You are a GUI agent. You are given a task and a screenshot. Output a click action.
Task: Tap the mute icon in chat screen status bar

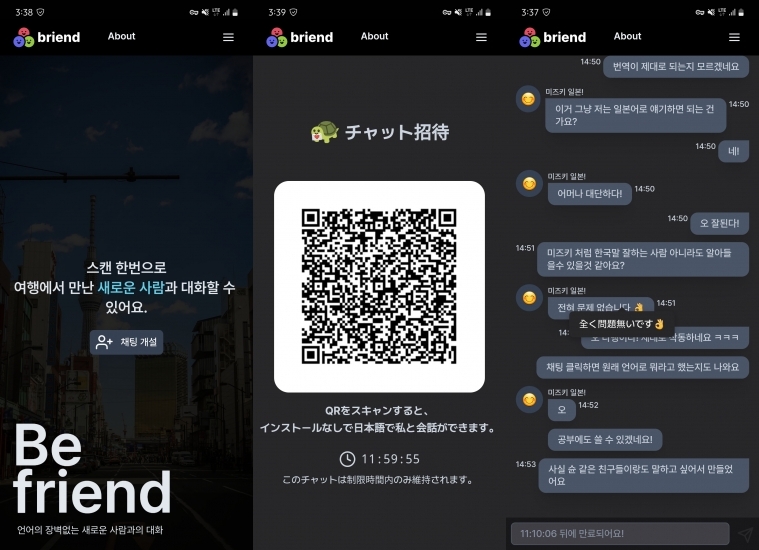pyautogui.click(x=711, y=13)
